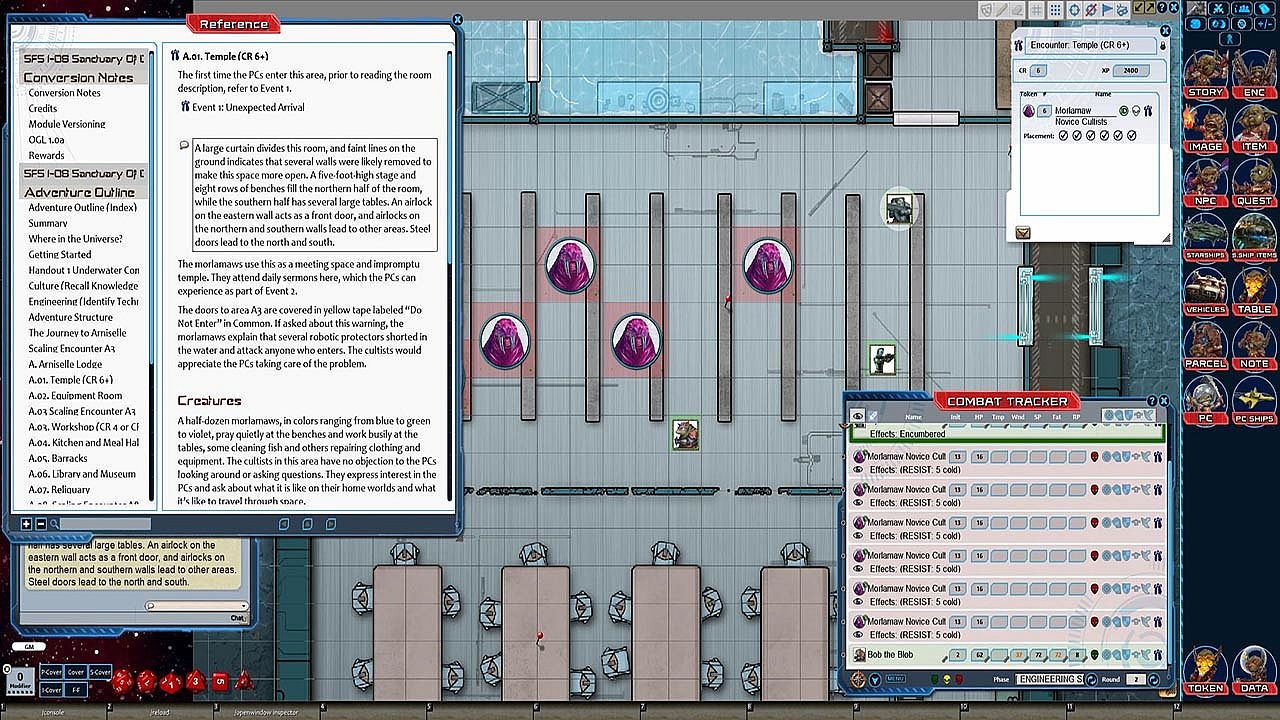Open the bottom-left arrow icon in Encounter window
1280x720 pixels.
[1023, 233]
